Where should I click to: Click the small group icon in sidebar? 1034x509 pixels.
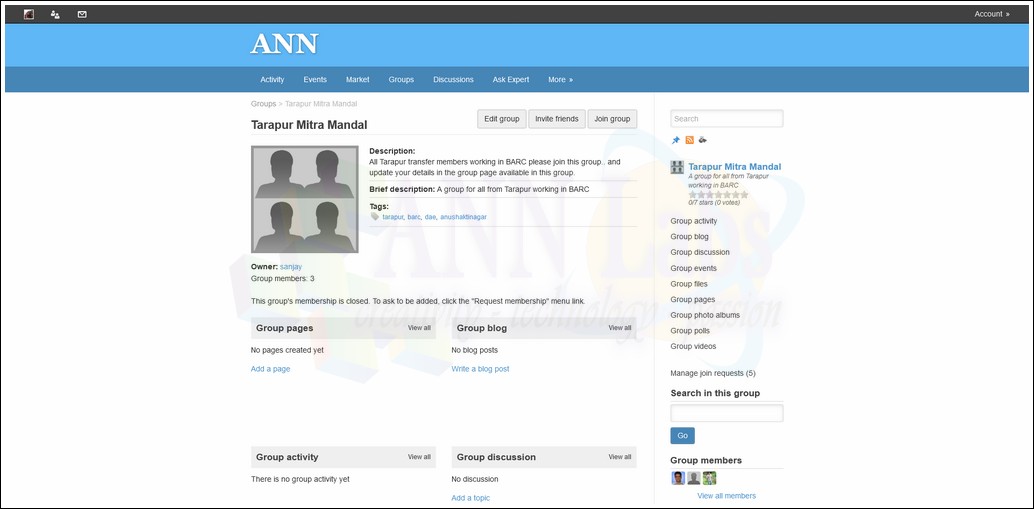(677, 167)
